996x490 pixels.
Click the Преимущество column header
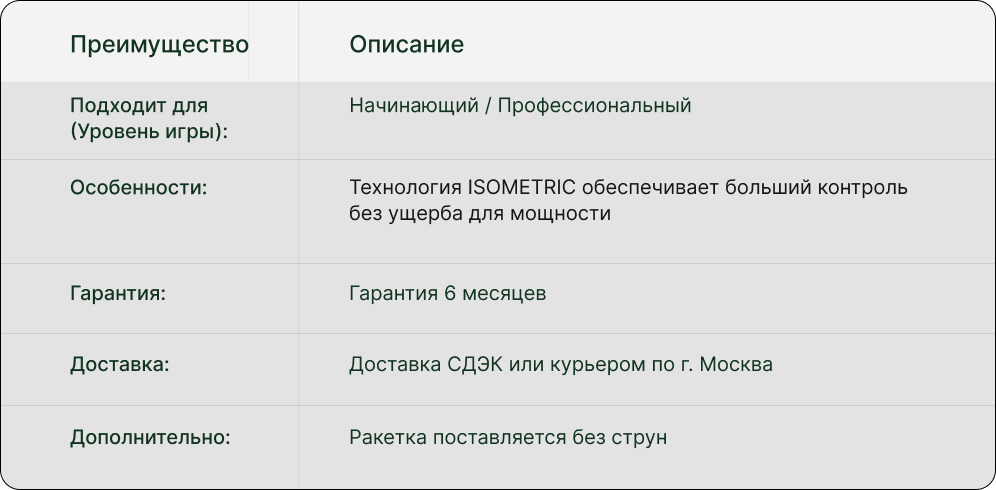pyautogui.click(x=159, y=45)
